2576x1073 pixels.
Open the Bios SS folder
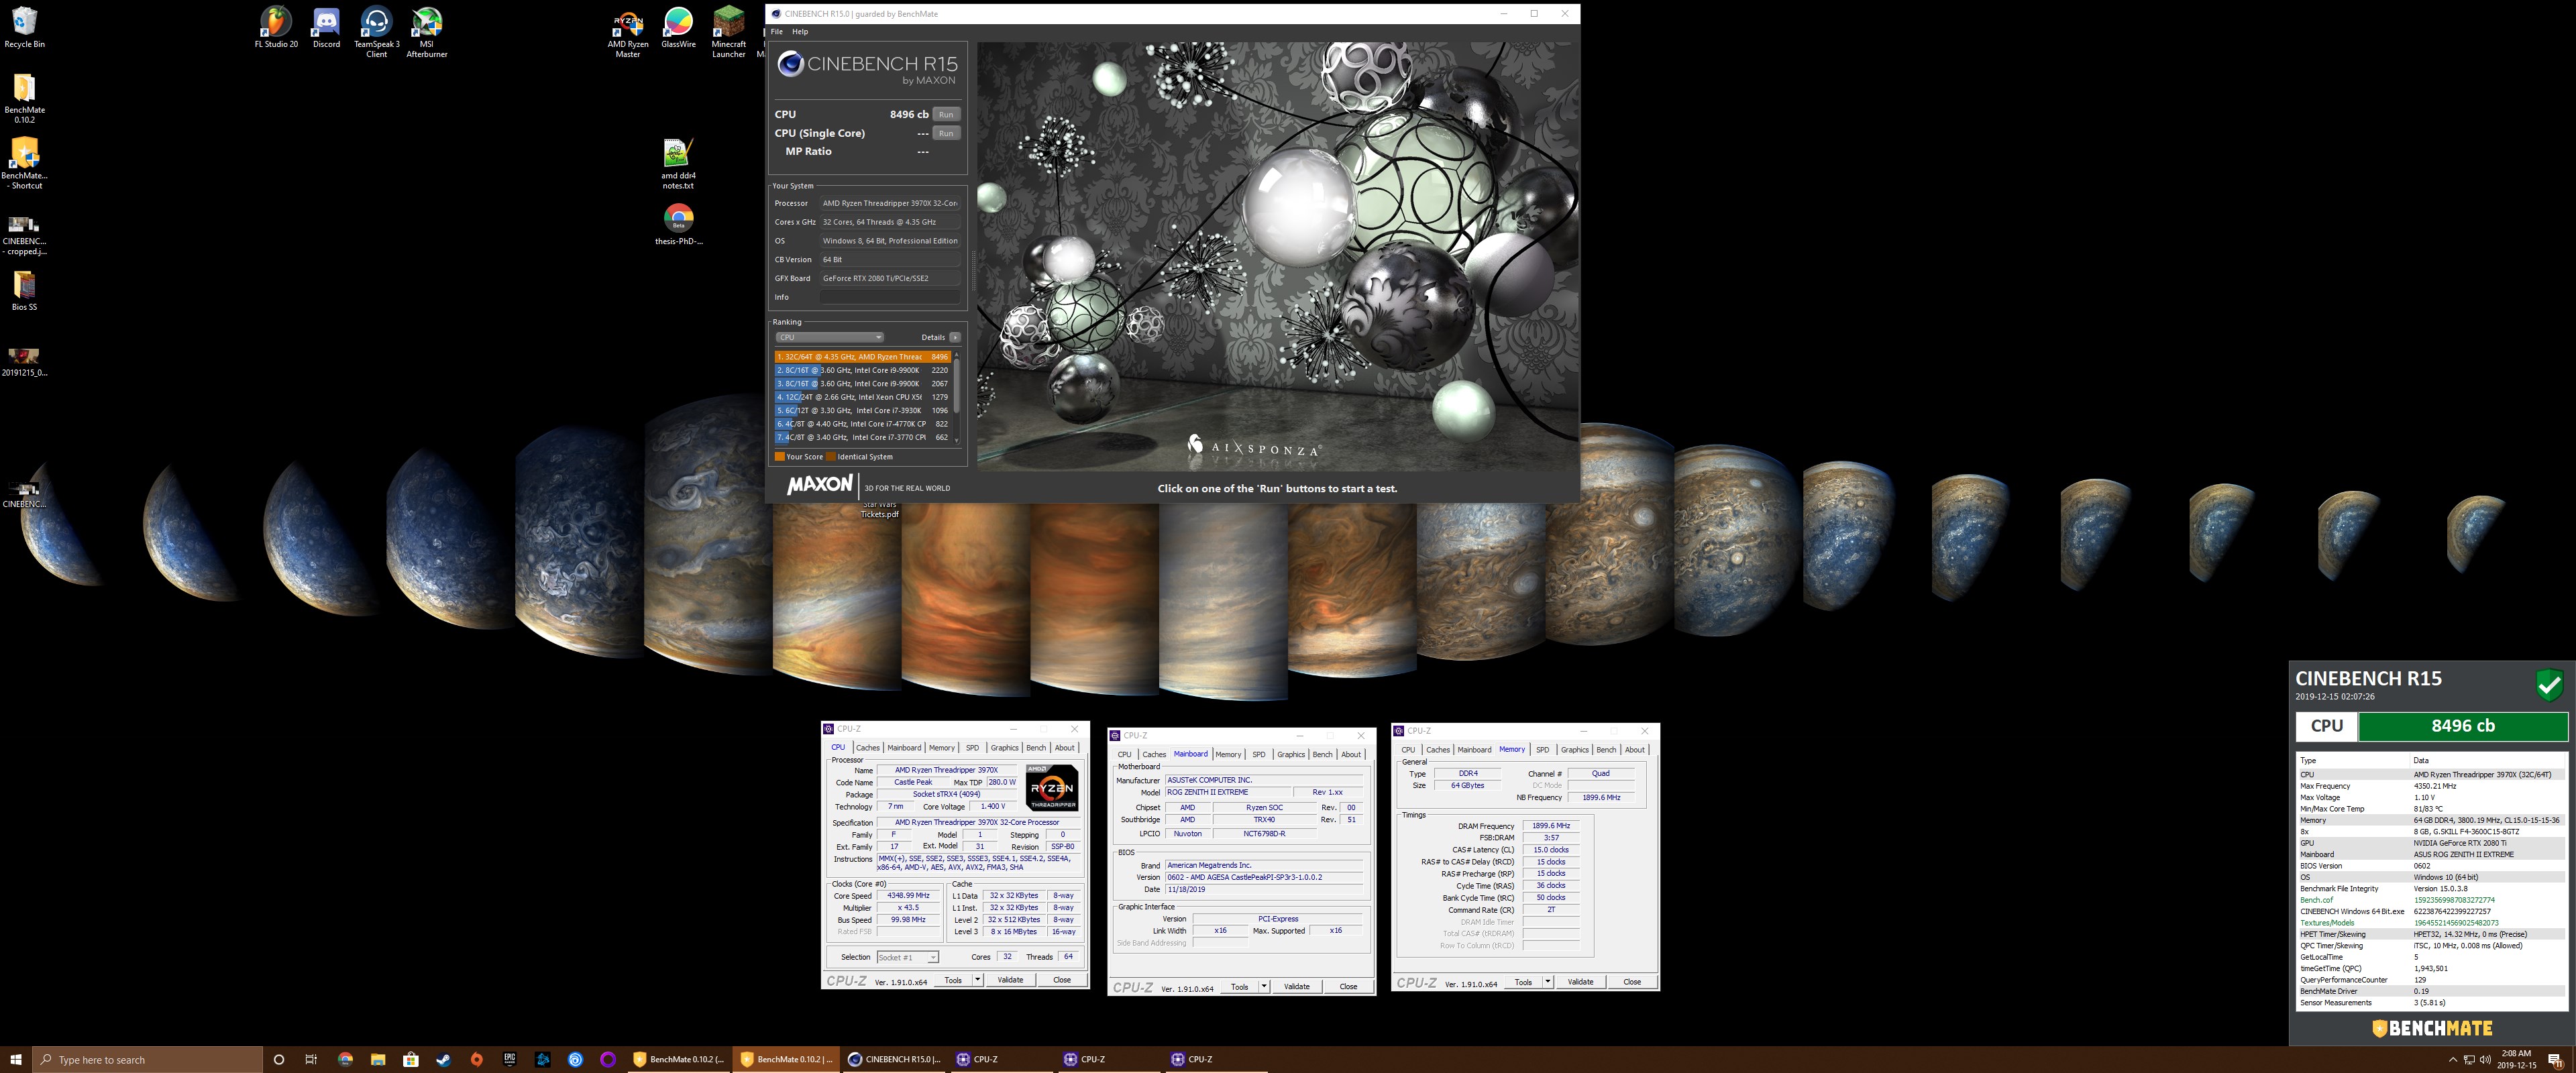(x=24, y=290)
